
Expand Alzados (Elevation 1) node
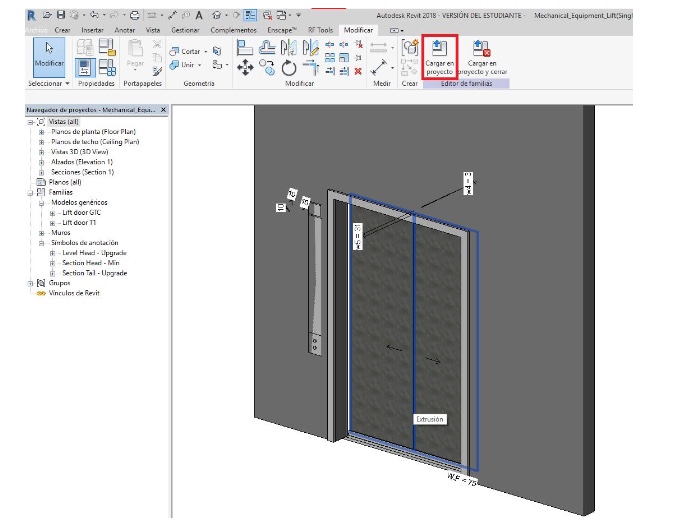click(x=42, y=162)
